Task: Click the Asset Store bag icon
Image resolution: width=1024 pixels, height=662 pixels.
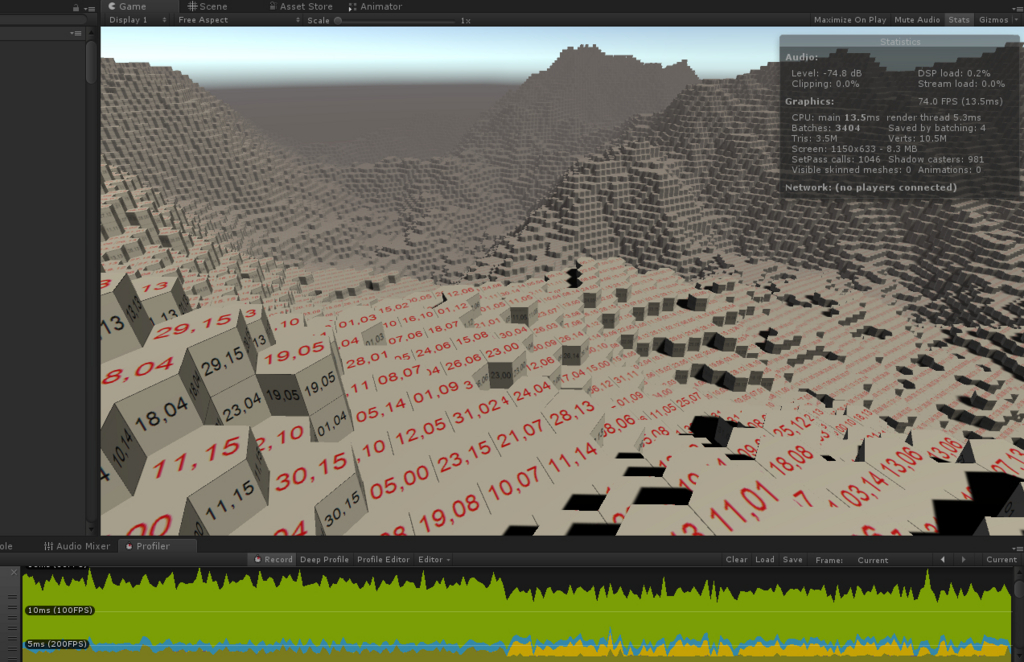Action: pyautogui.click(x=272, y=6)
